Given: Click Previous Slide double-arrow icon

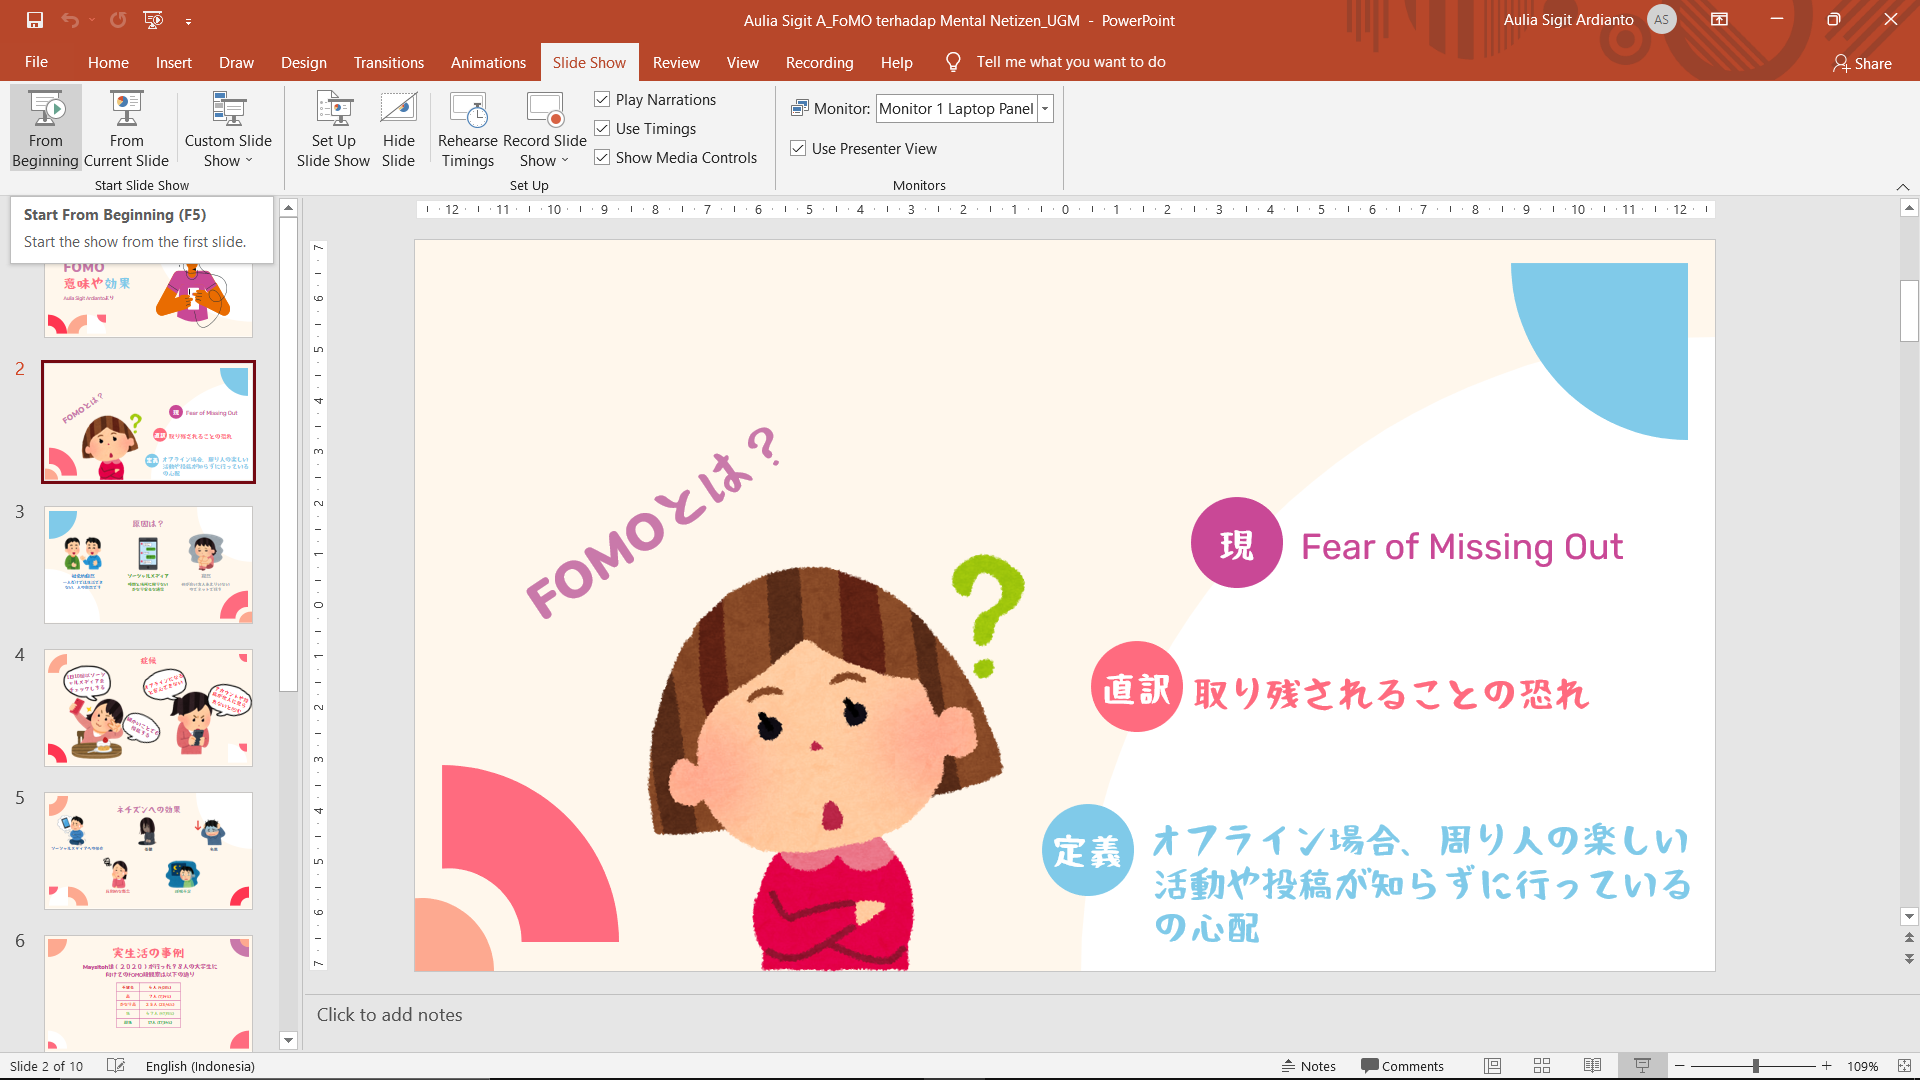Looking at the screenshot, I should tap(1909, 938).
